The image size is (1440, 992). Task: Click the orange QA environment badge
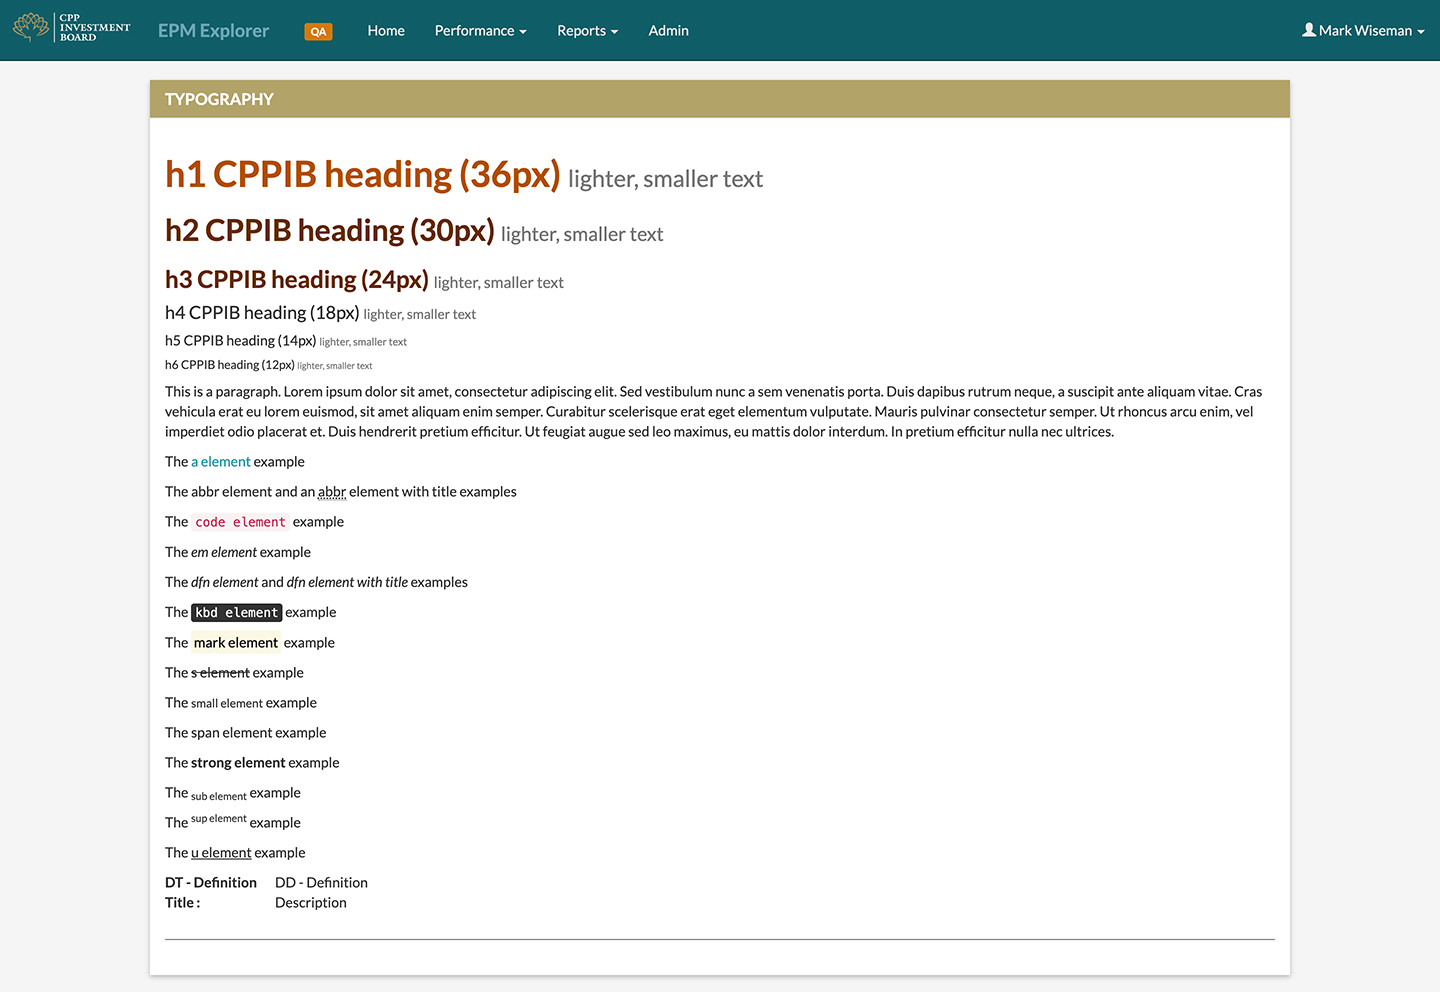pos(318,32)
